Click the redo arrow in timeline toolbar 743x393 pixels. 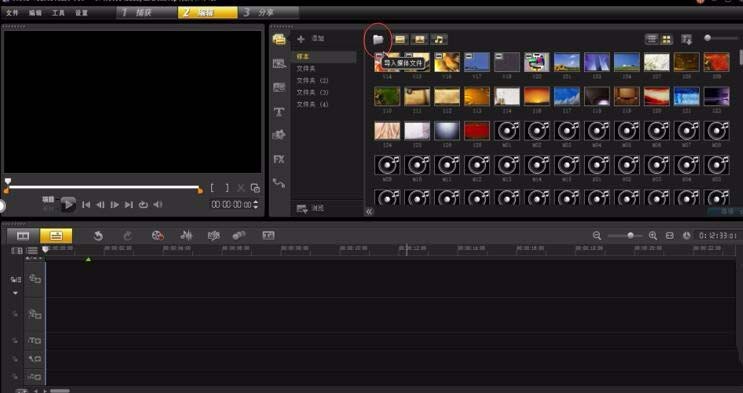[x=127, y=236]
